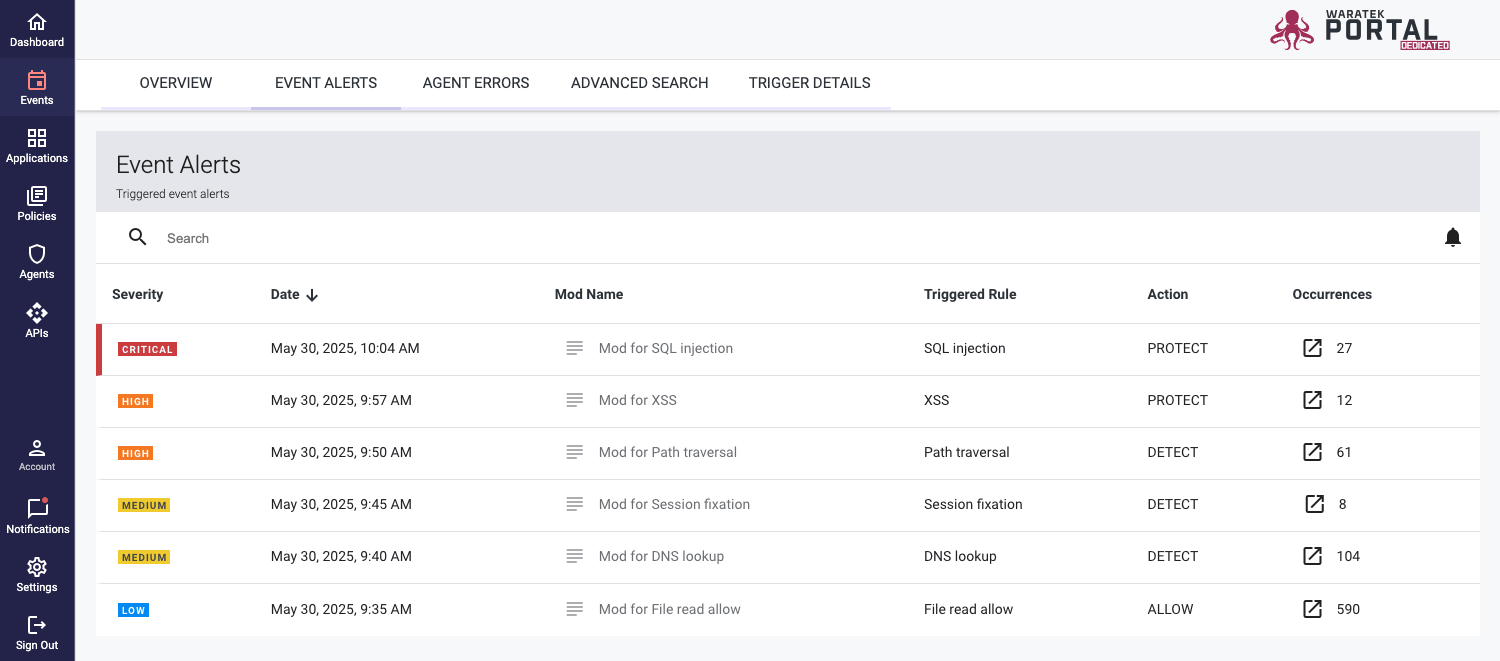Sort by the Occurrences column header

click(1332, 294)
